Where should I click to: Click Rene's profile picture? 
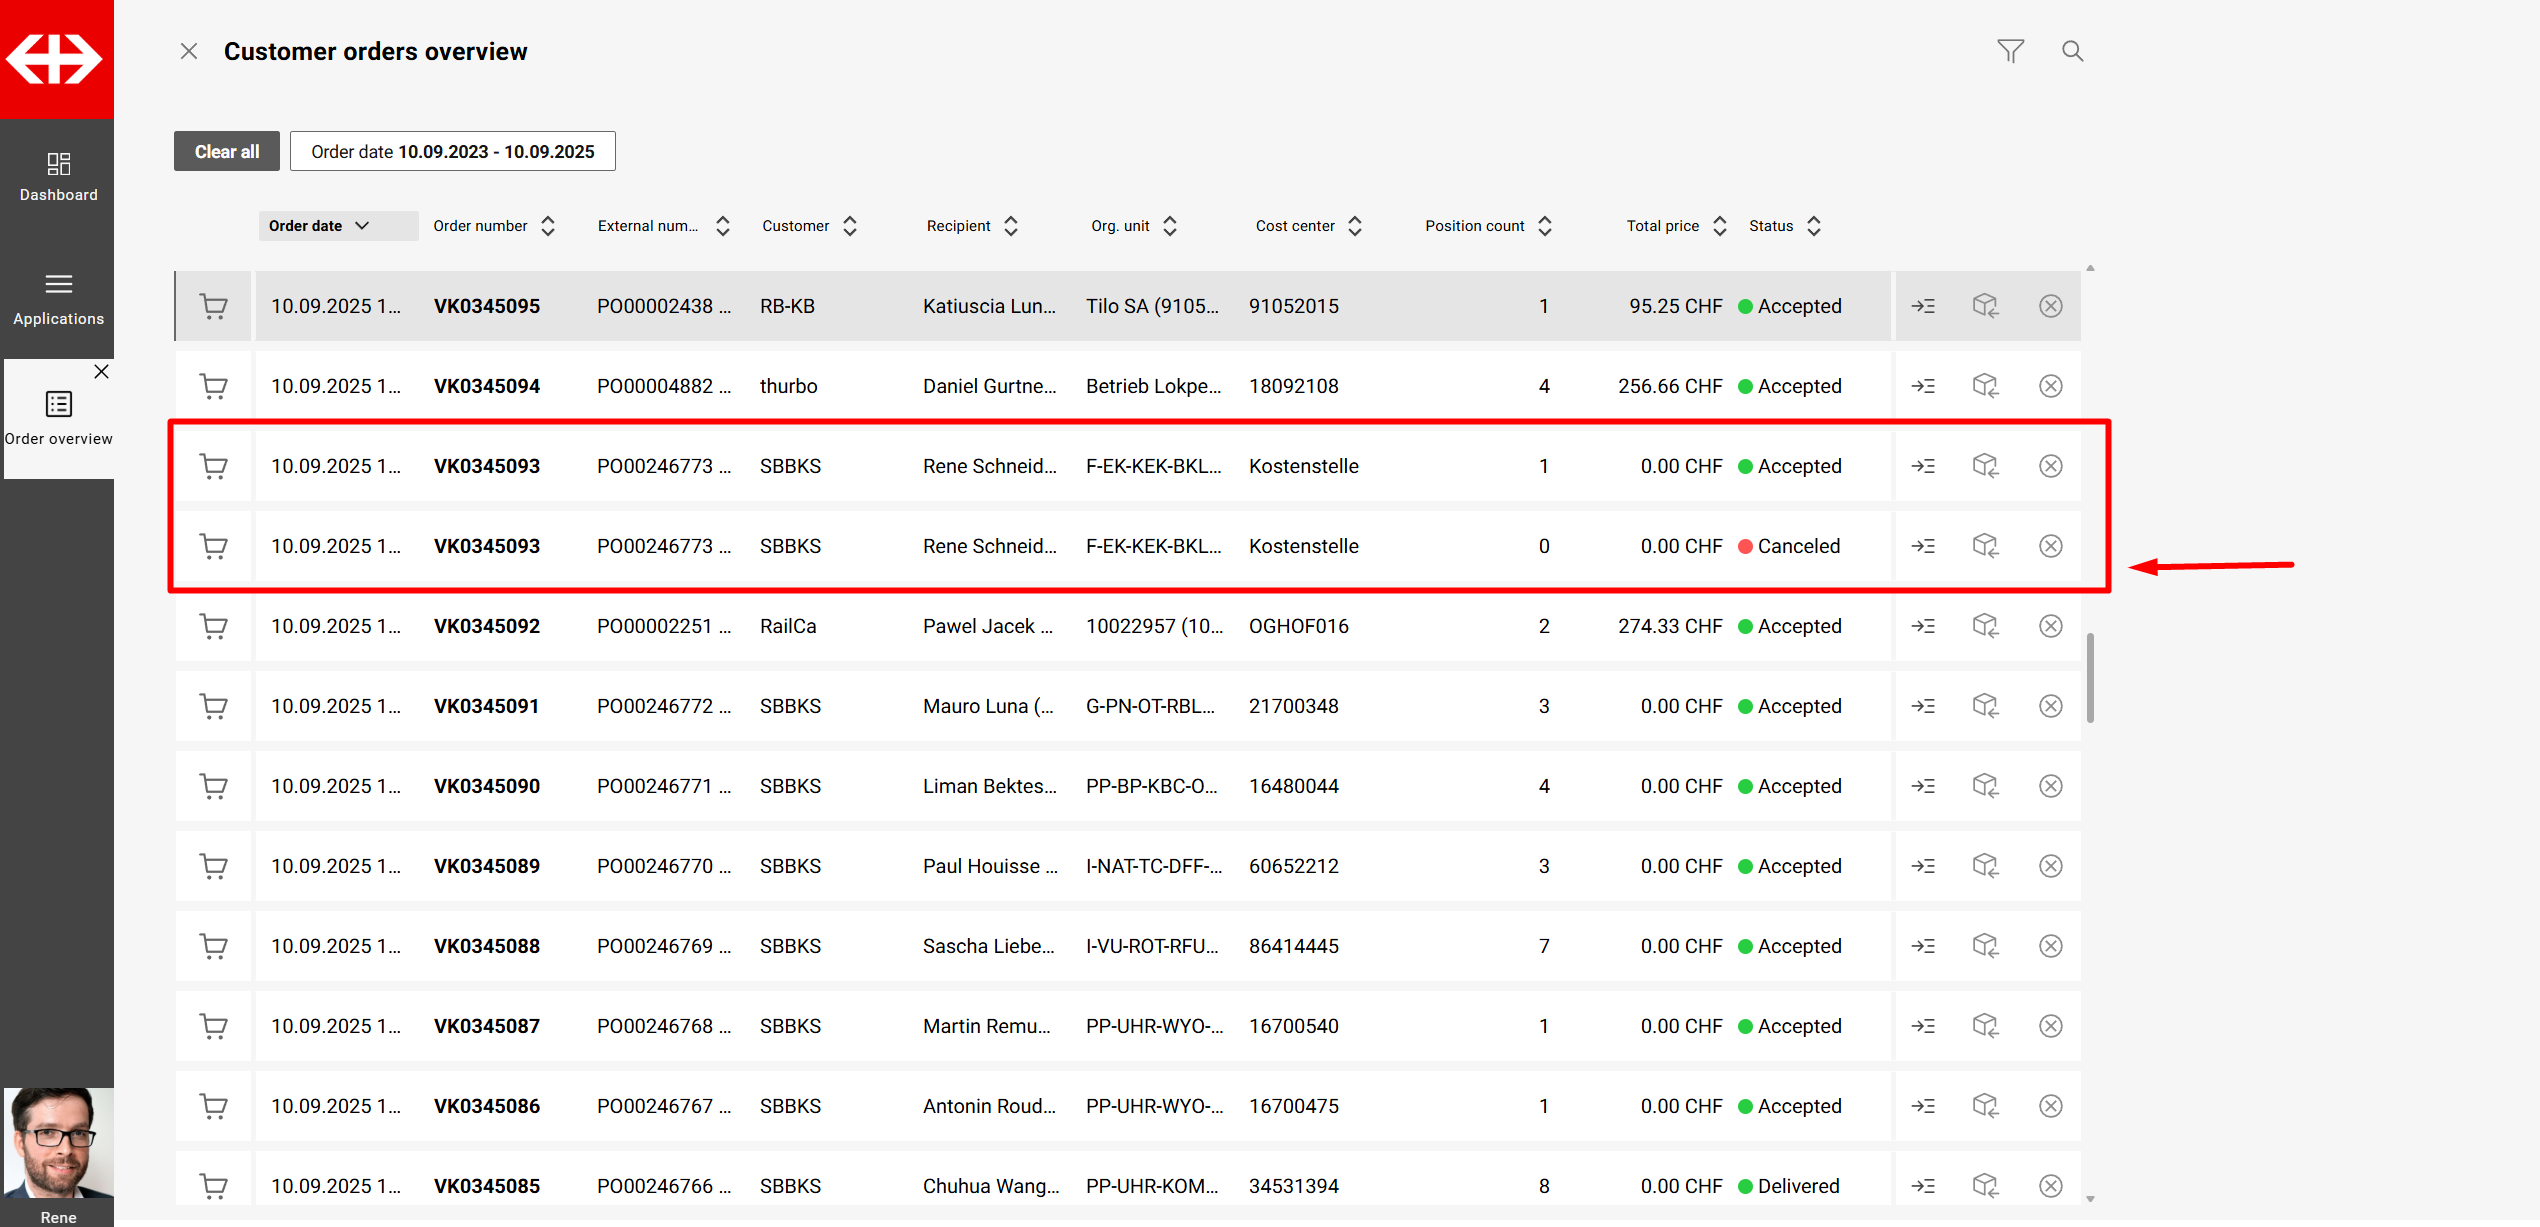click(58, 1143)
